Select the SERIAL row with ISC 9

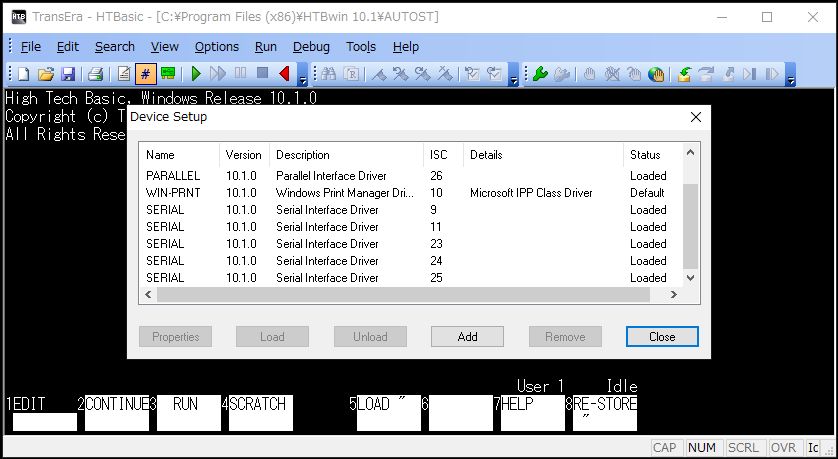click(411, 210)
